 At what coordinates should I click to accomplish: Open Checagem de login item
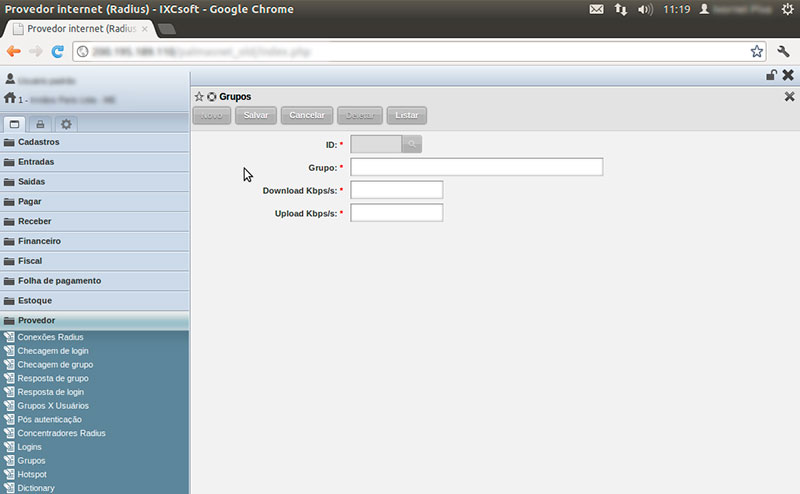53,351
